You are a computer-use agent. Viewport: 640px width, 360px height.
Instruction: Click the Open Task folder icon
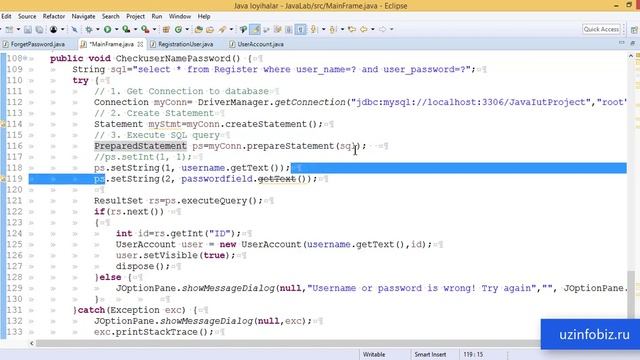tap(210, 29)
